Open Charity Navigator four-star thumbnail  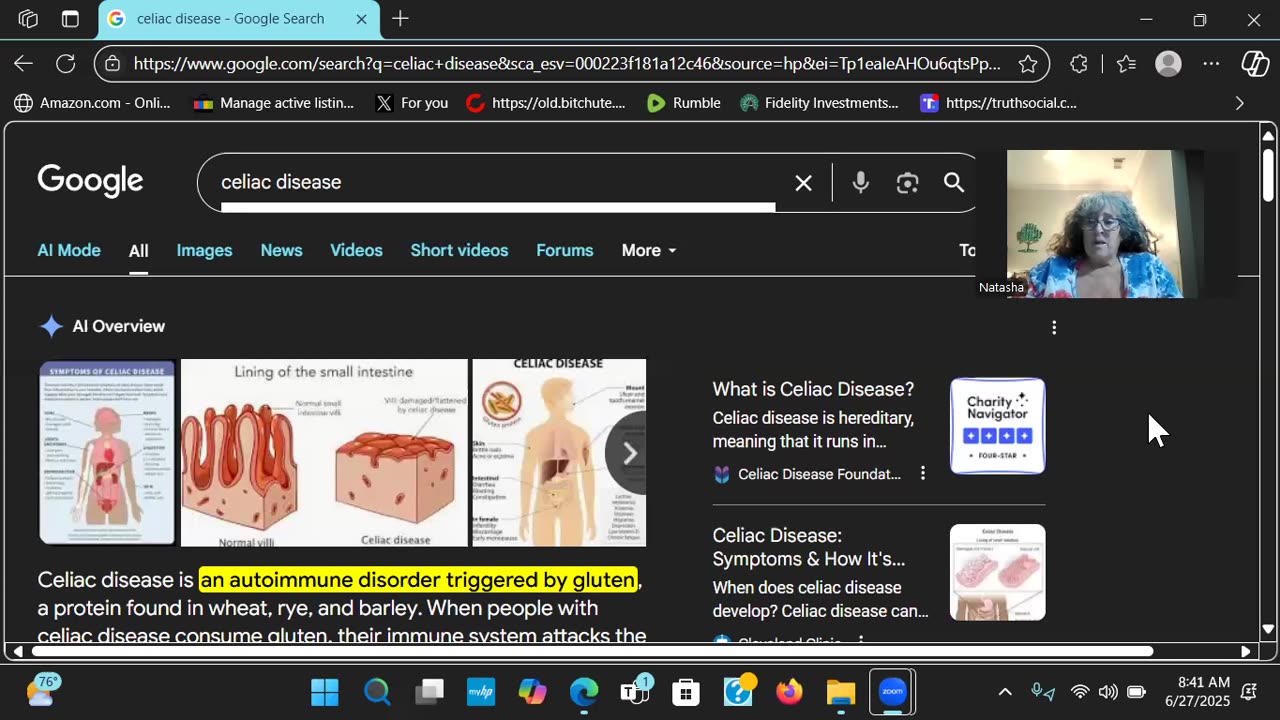[997, 426]
